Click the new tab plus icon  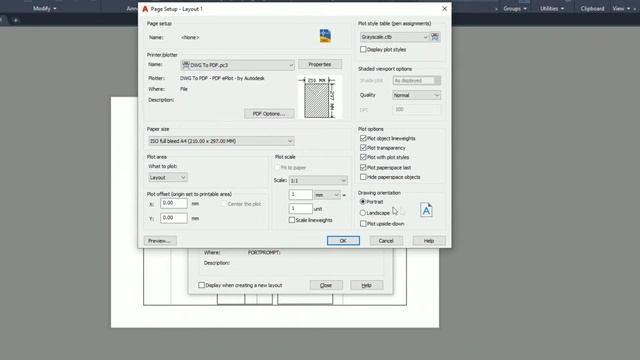[x=16, y=20]
